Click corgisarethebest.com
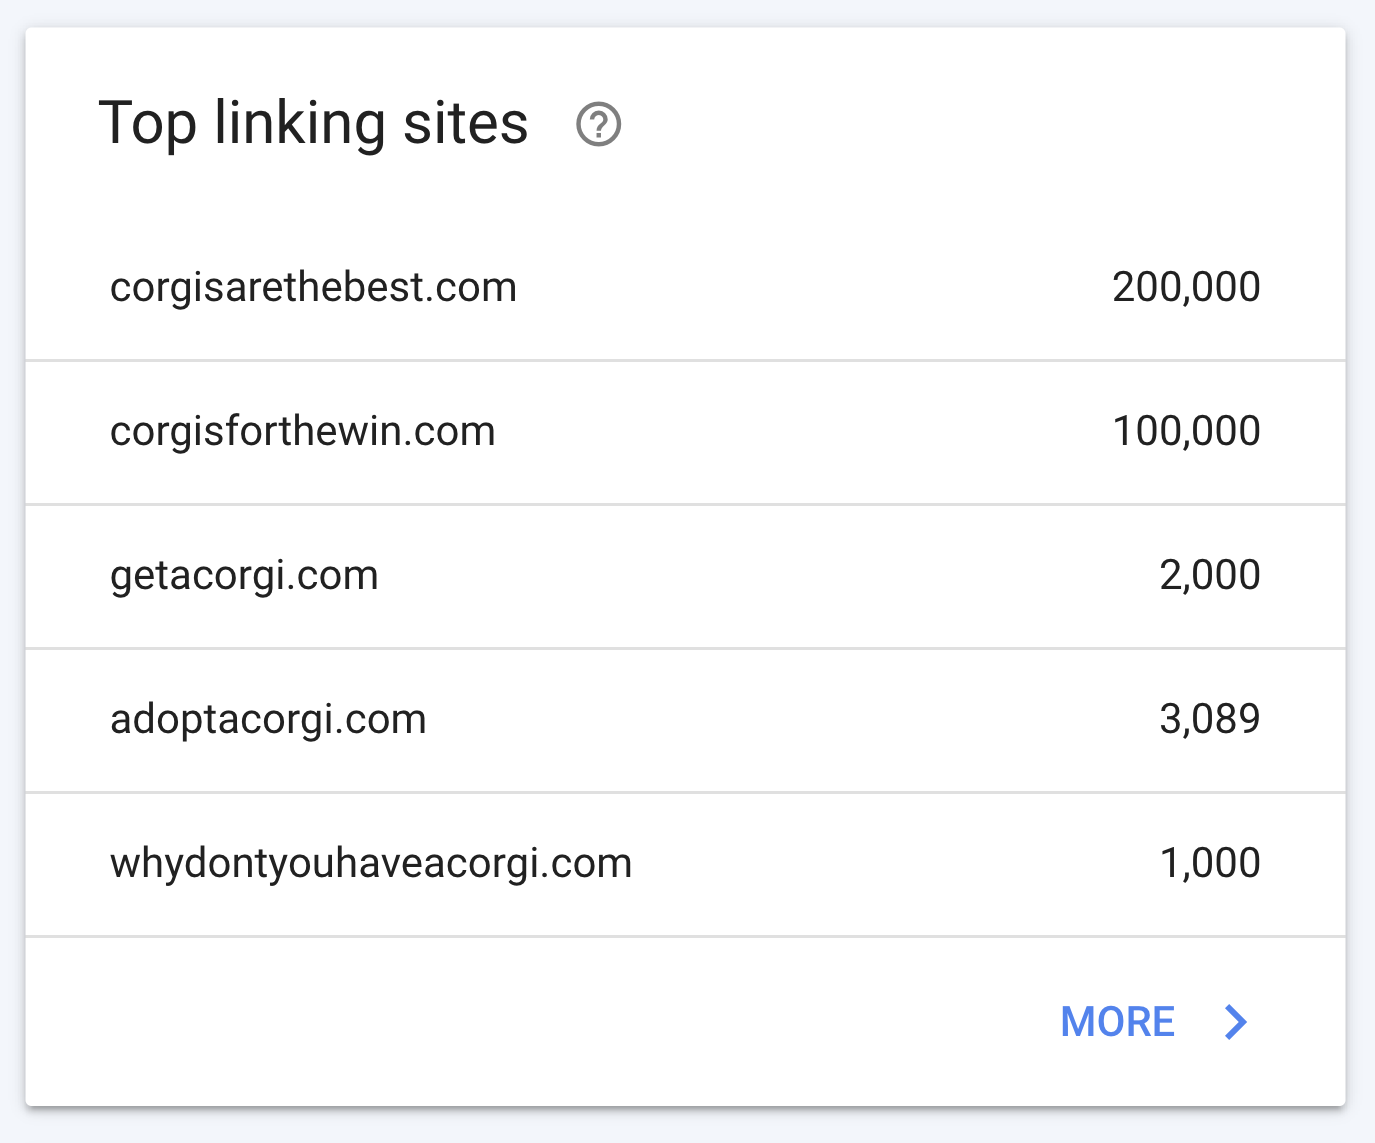 click(313, 287)
